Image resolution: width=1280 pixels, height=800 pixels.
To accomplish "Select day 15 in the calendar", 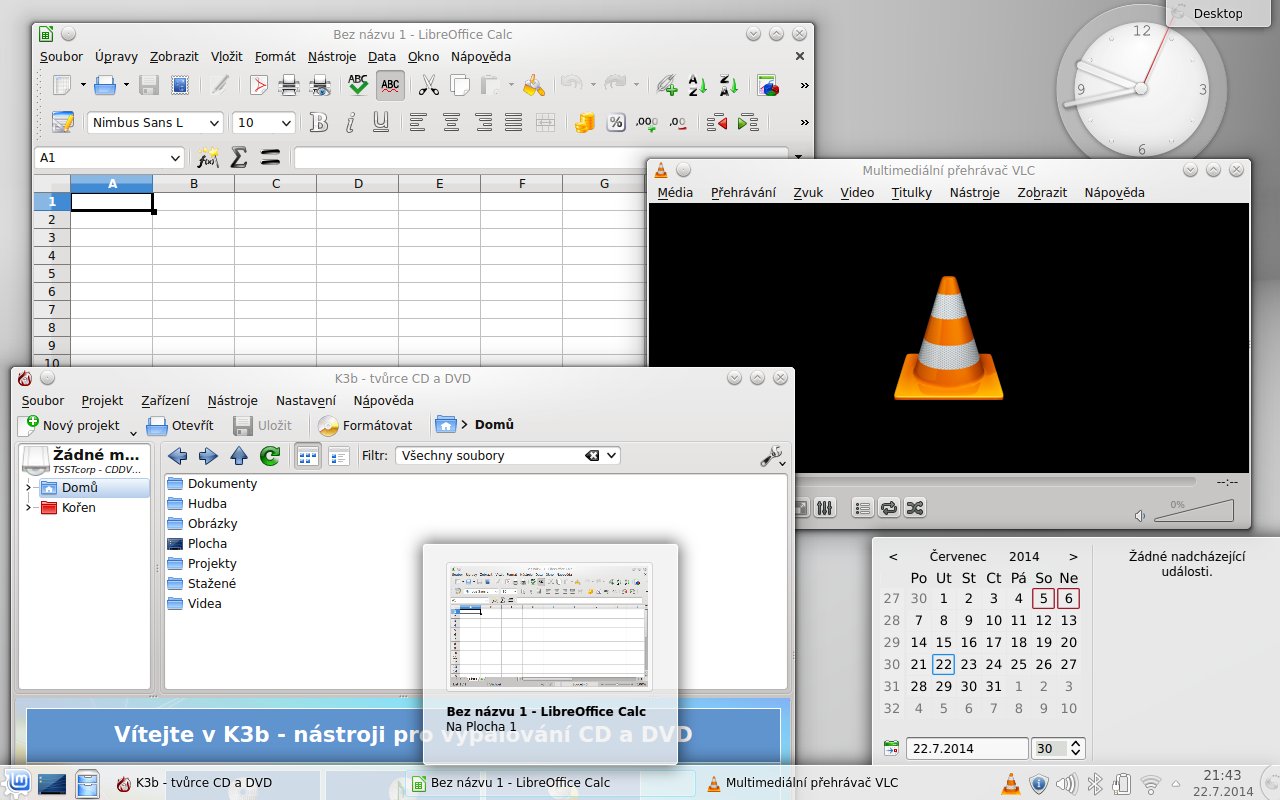I will tap(944, 642).
